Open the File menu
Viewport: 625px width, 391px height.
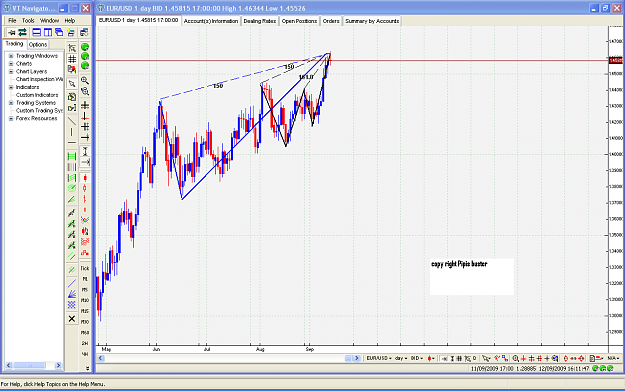click(x=12, y=20)
